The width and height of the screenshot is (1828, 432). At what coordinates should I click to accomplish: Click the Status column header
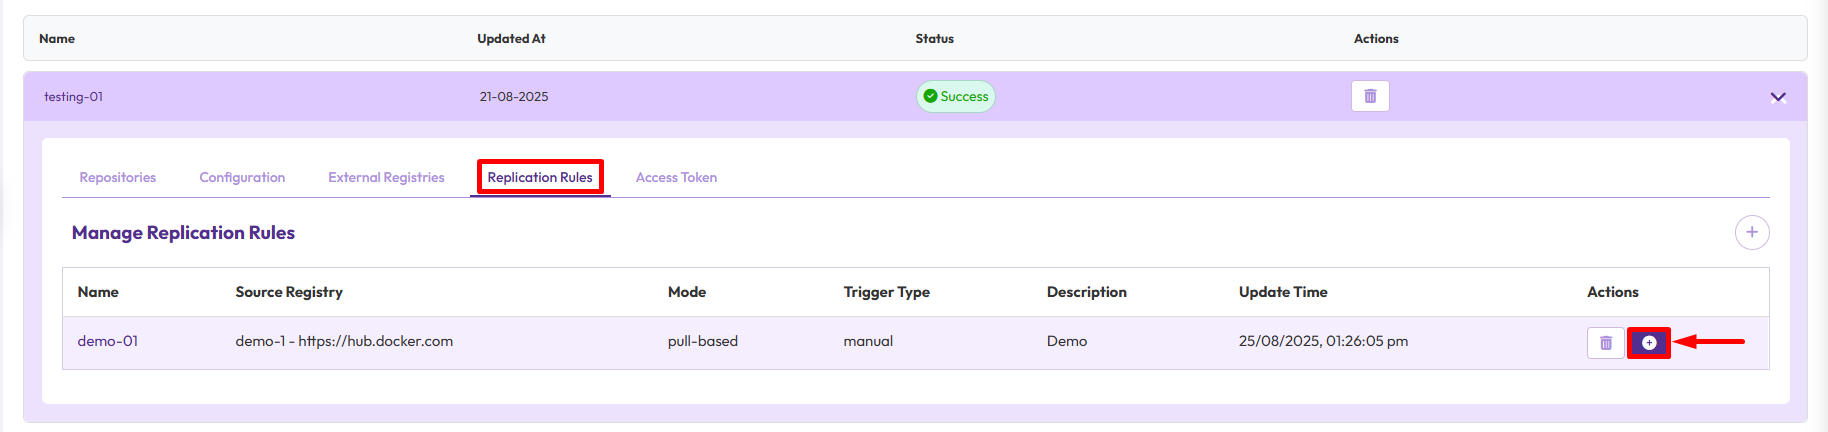tap(934, 39)
